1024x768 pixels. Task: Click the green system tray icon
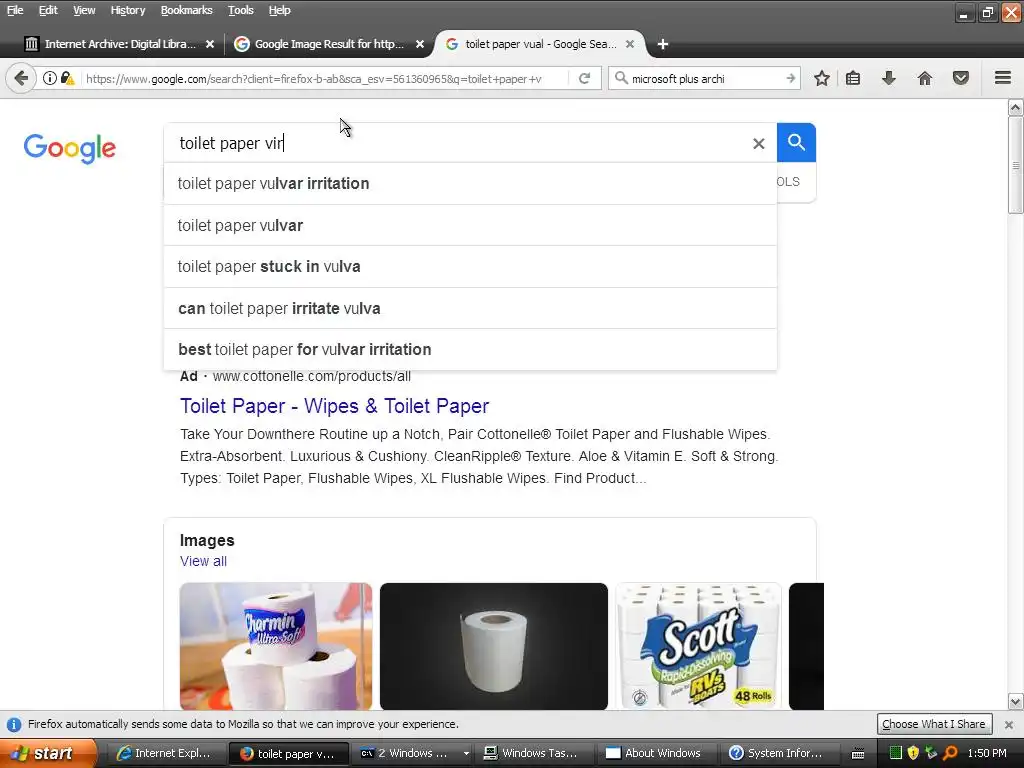click(x=896, y=753)
